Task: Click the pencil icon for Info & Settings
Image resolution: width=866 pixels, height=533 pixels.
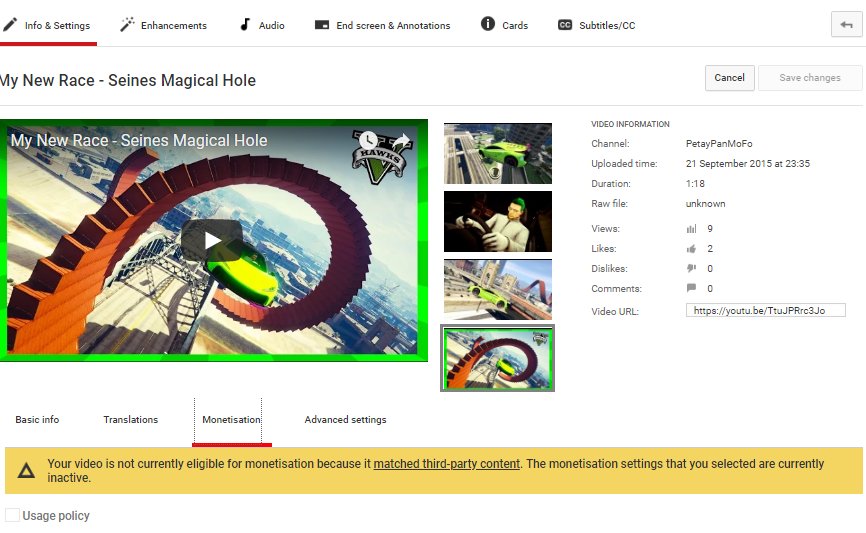Action: pyautogui.click(x=10, y=25)
